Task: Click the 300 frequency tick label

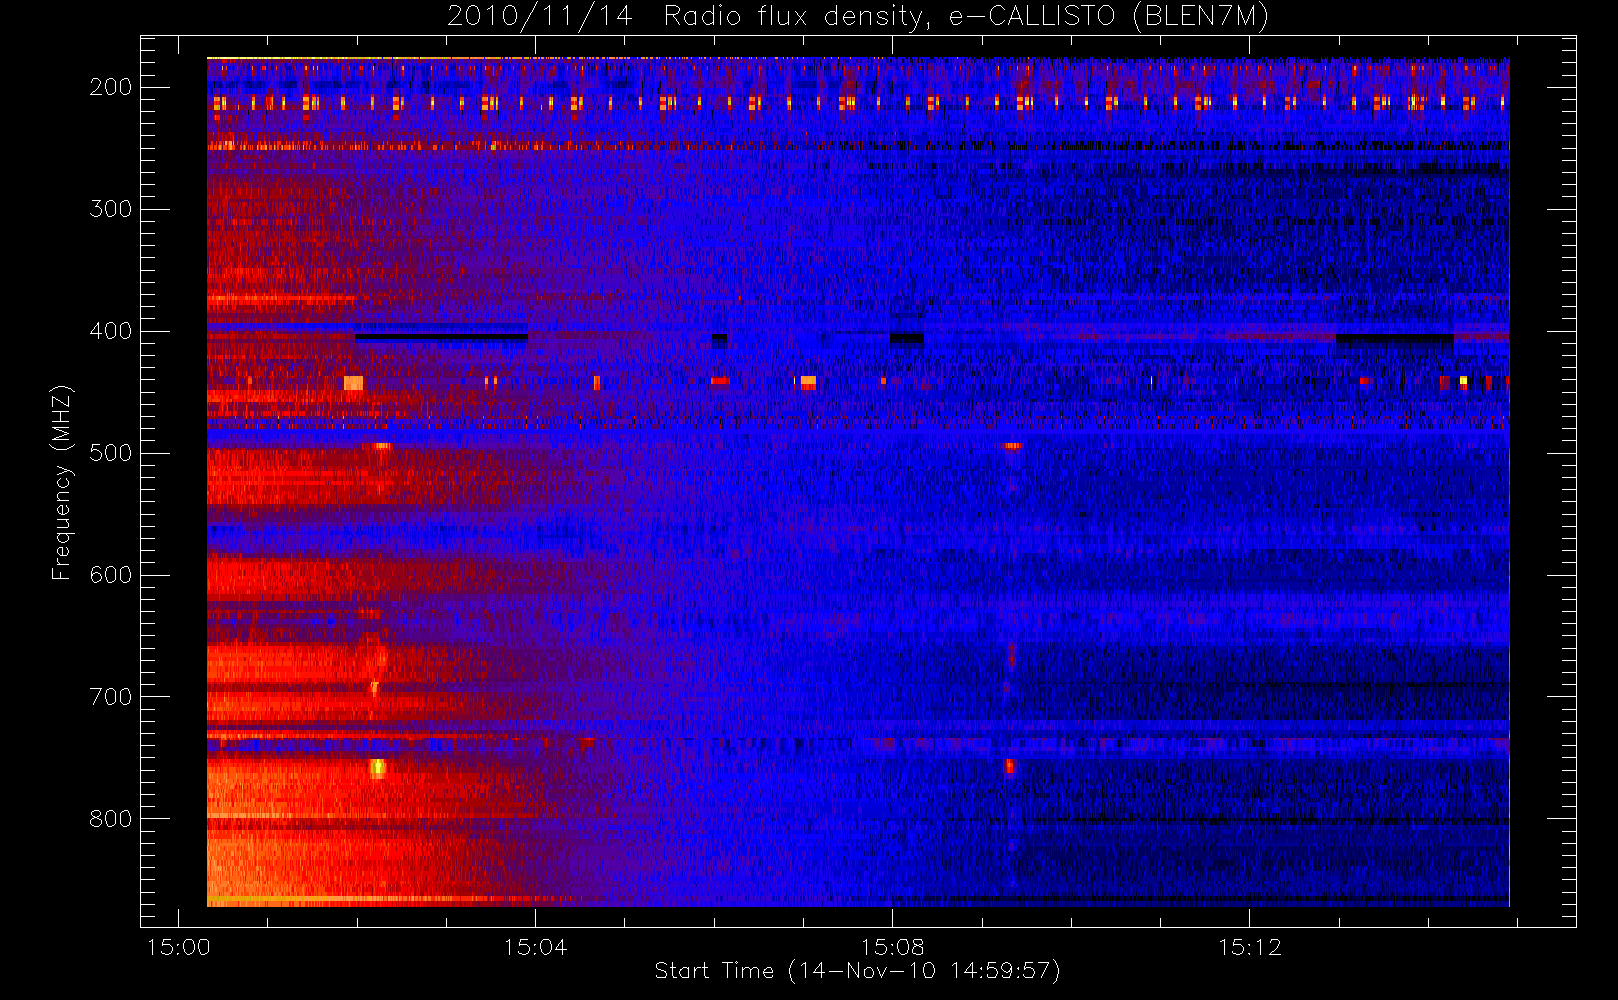Action: [x=110, y=209]
